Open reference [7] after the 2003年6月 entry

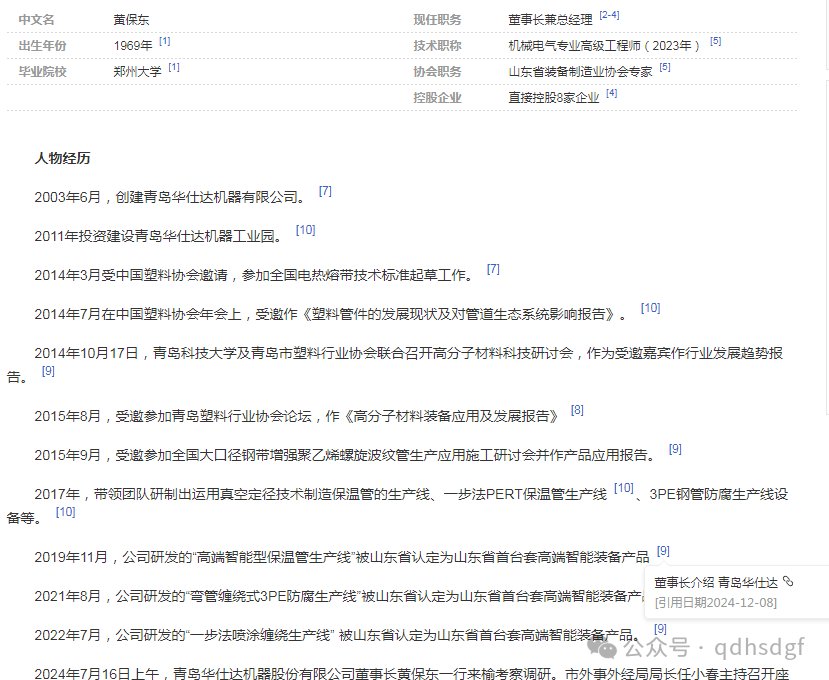click(325, 191)
